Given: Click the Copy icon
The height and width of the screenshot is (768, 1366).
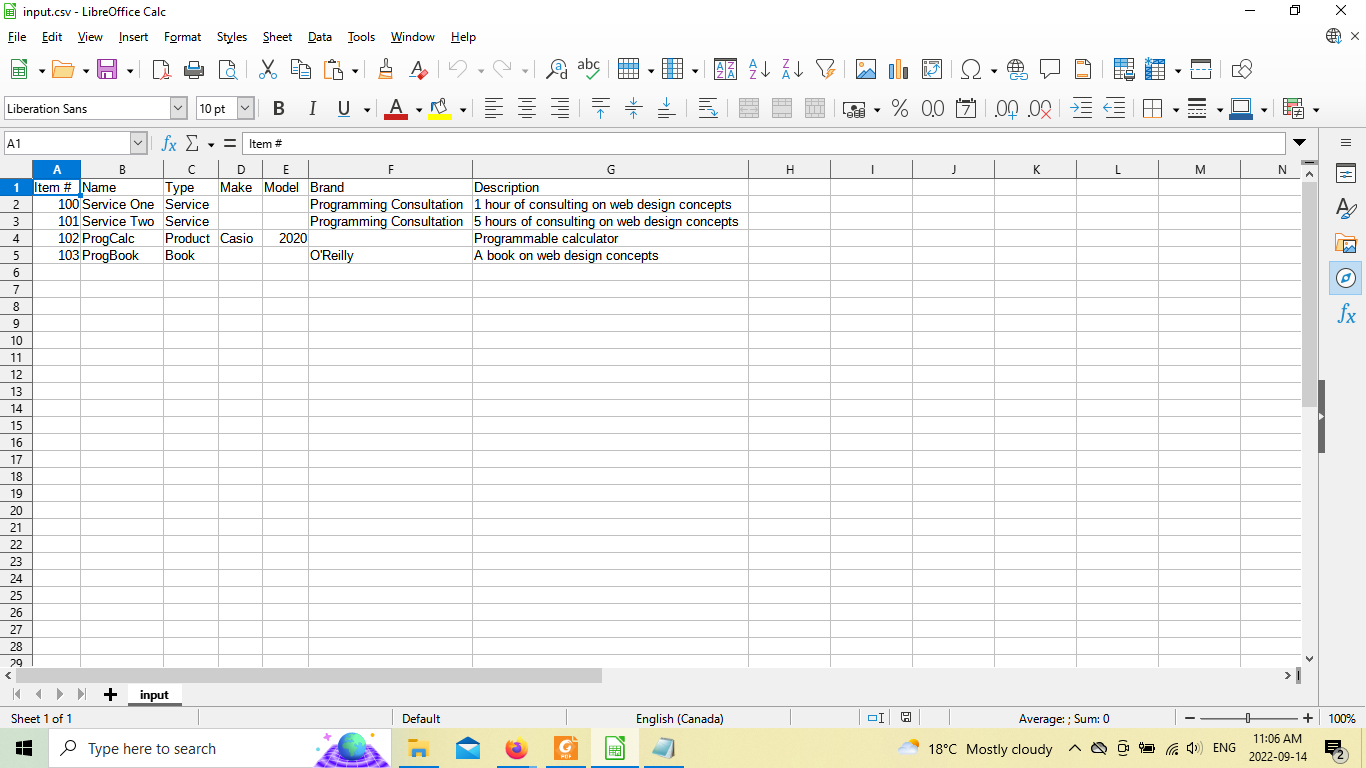Looking at the screenshot, I should 300,69.
